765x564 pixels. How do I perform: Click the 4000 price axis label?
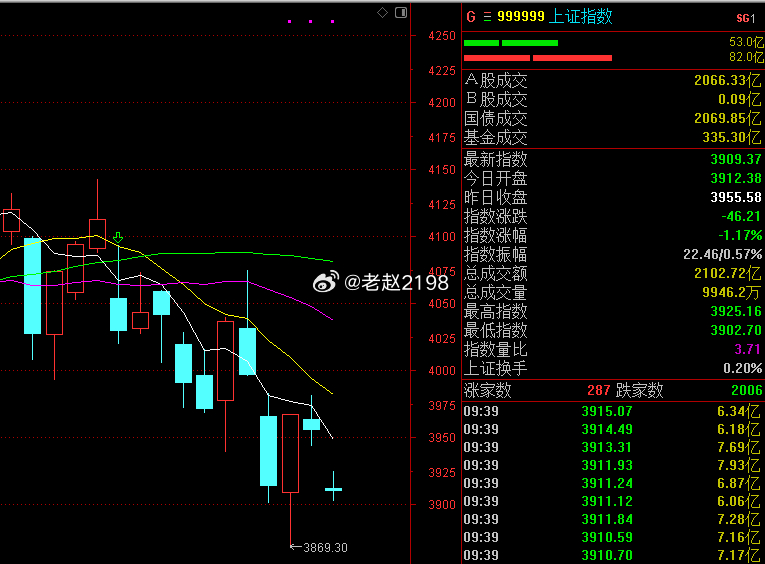442,371
